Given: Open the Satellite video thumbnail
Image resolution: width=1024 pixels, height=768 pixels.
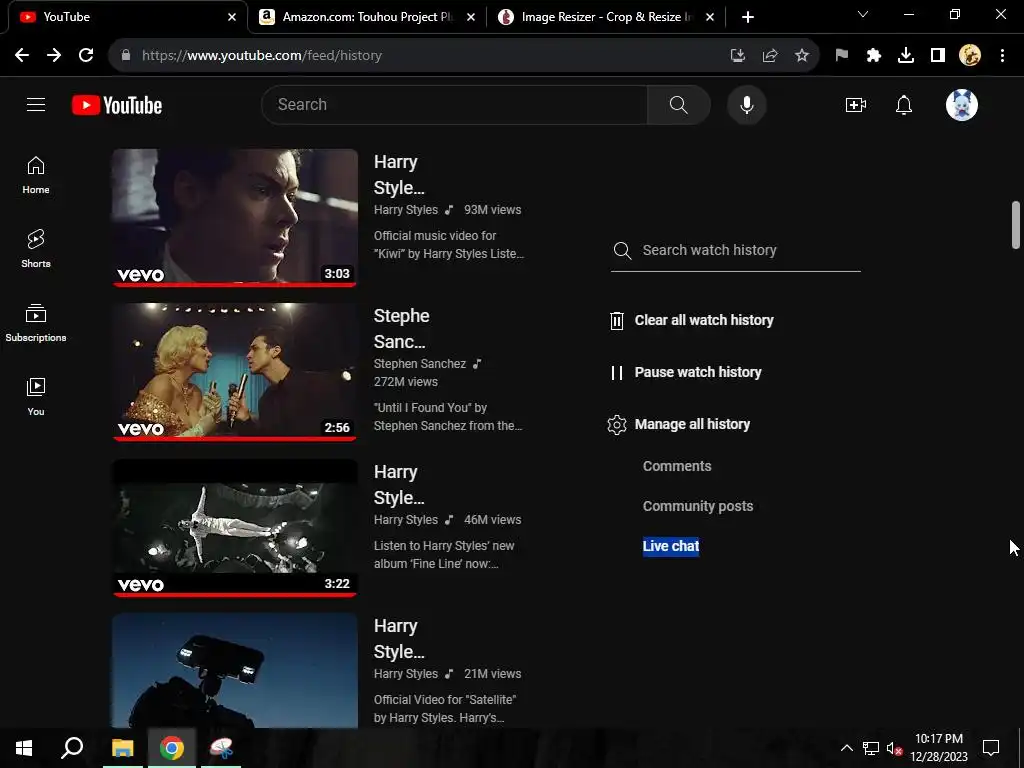Looking at the screenshot, I should [x=234, y=671].
